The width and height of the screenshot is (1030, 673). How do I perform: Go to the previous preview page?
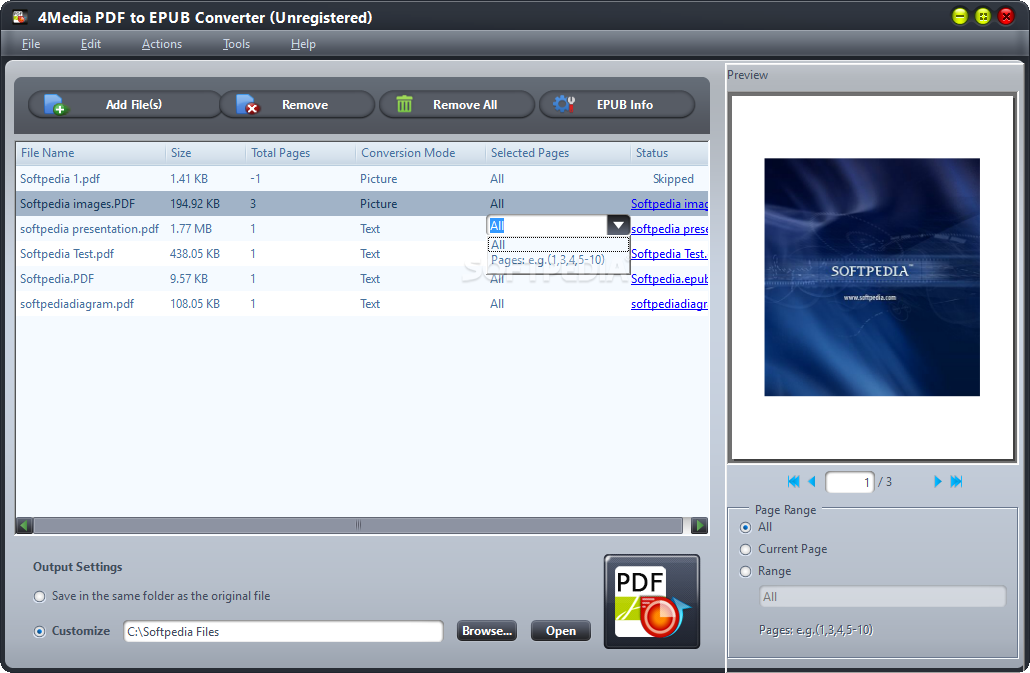click(x=812, y=482)
